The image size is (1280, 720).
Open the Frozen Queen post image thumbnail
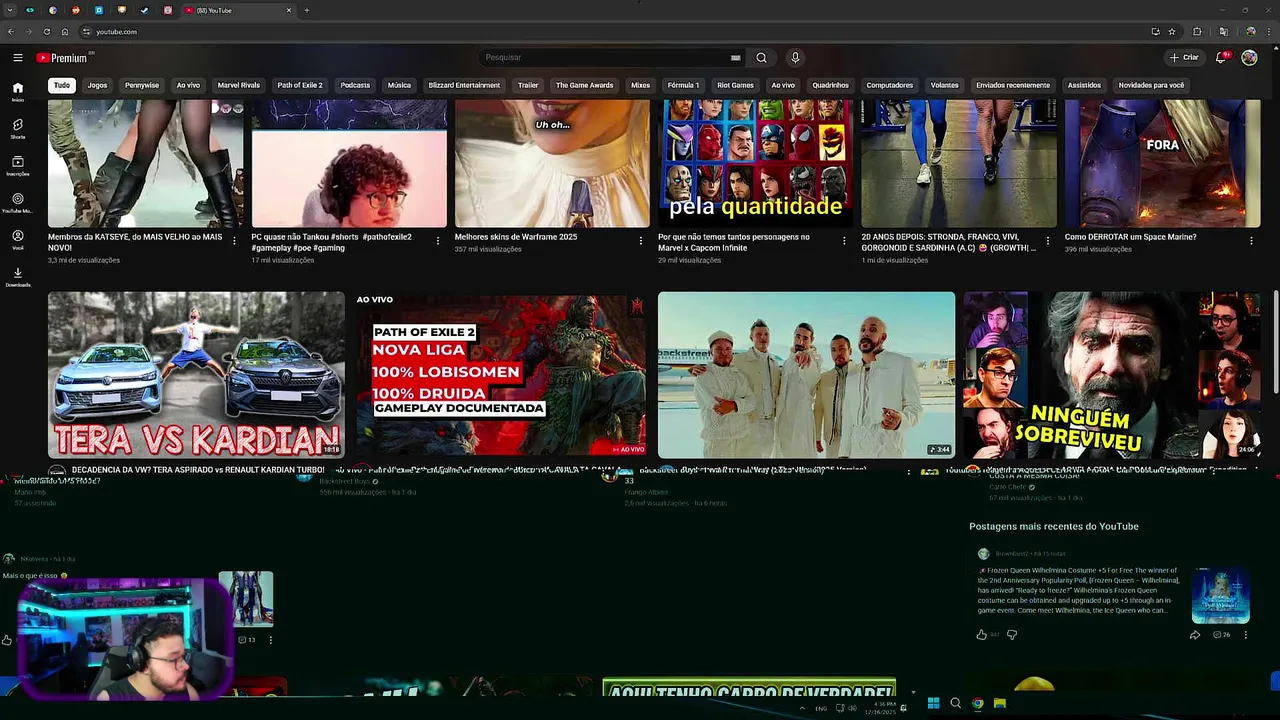[1220, 595]
